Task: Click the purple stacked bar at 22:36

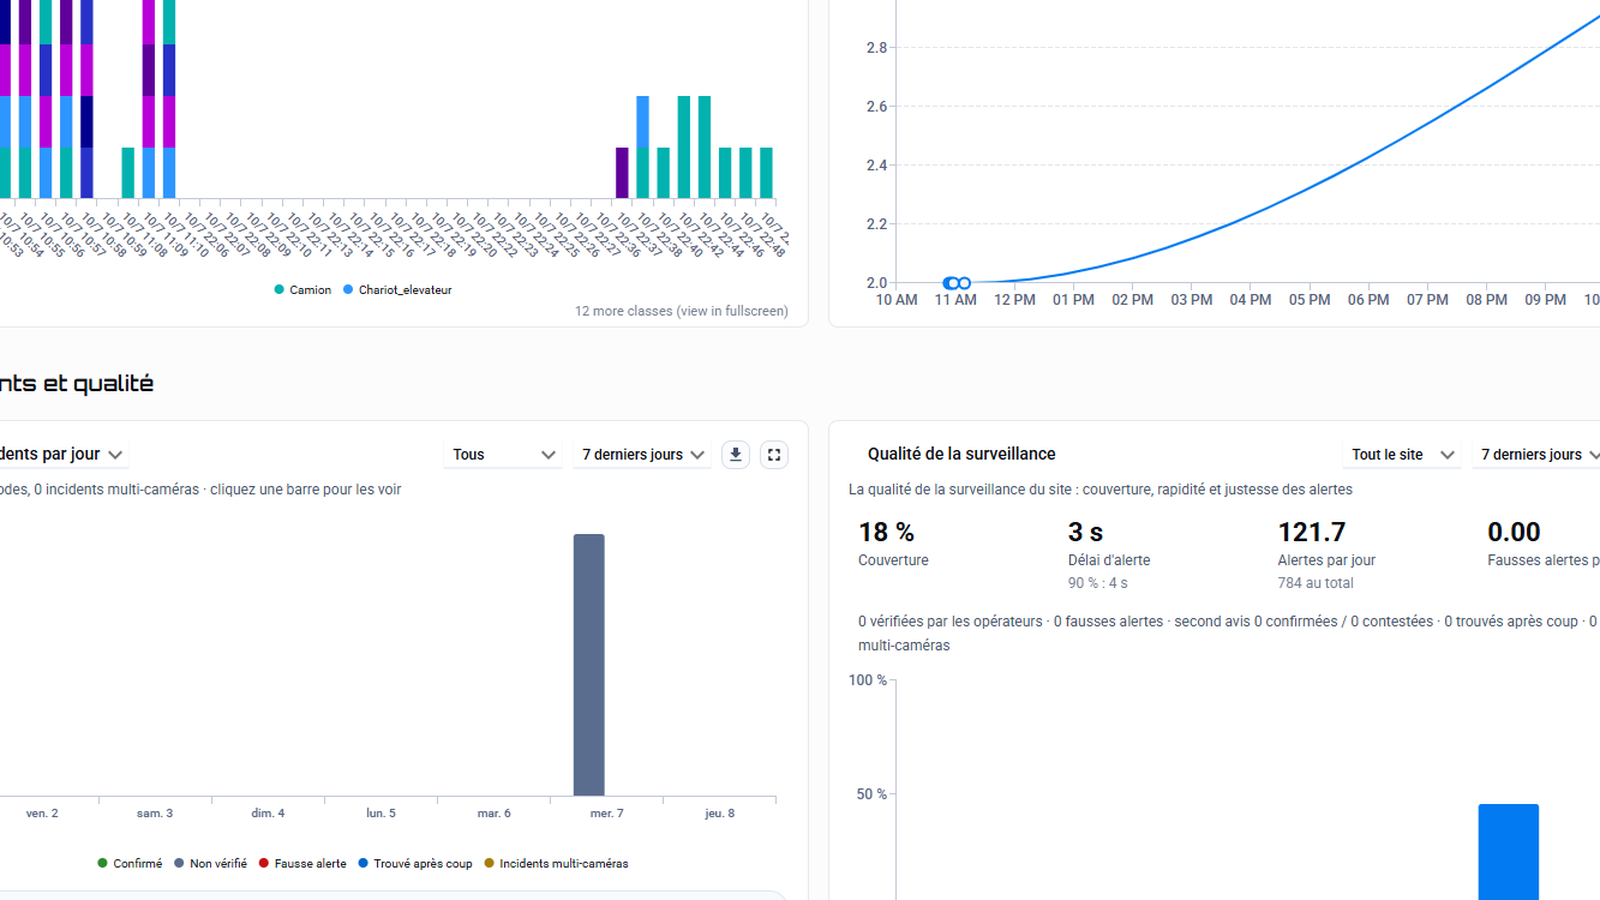Action: click(x=622, y=172)
